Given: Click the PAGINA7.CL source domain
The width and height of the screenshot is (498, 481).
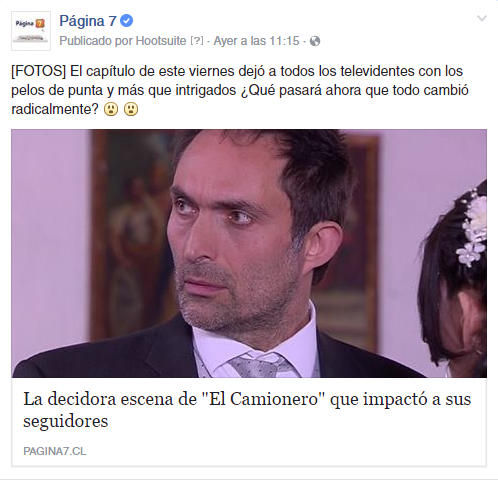Looking at the screenshot, I should [55, 451].
